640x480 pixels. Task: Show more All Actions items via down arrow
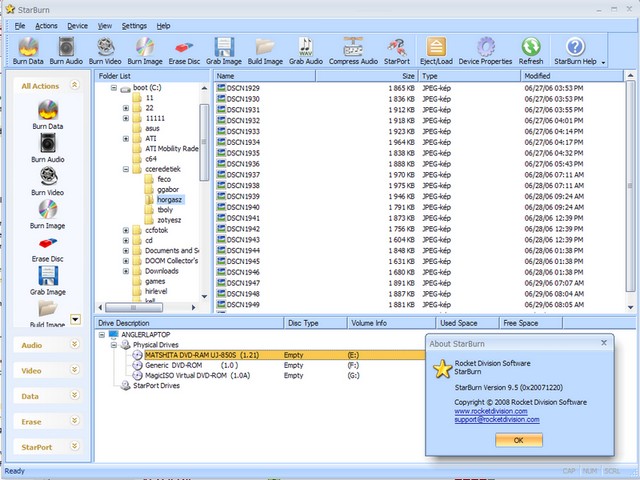76,319
